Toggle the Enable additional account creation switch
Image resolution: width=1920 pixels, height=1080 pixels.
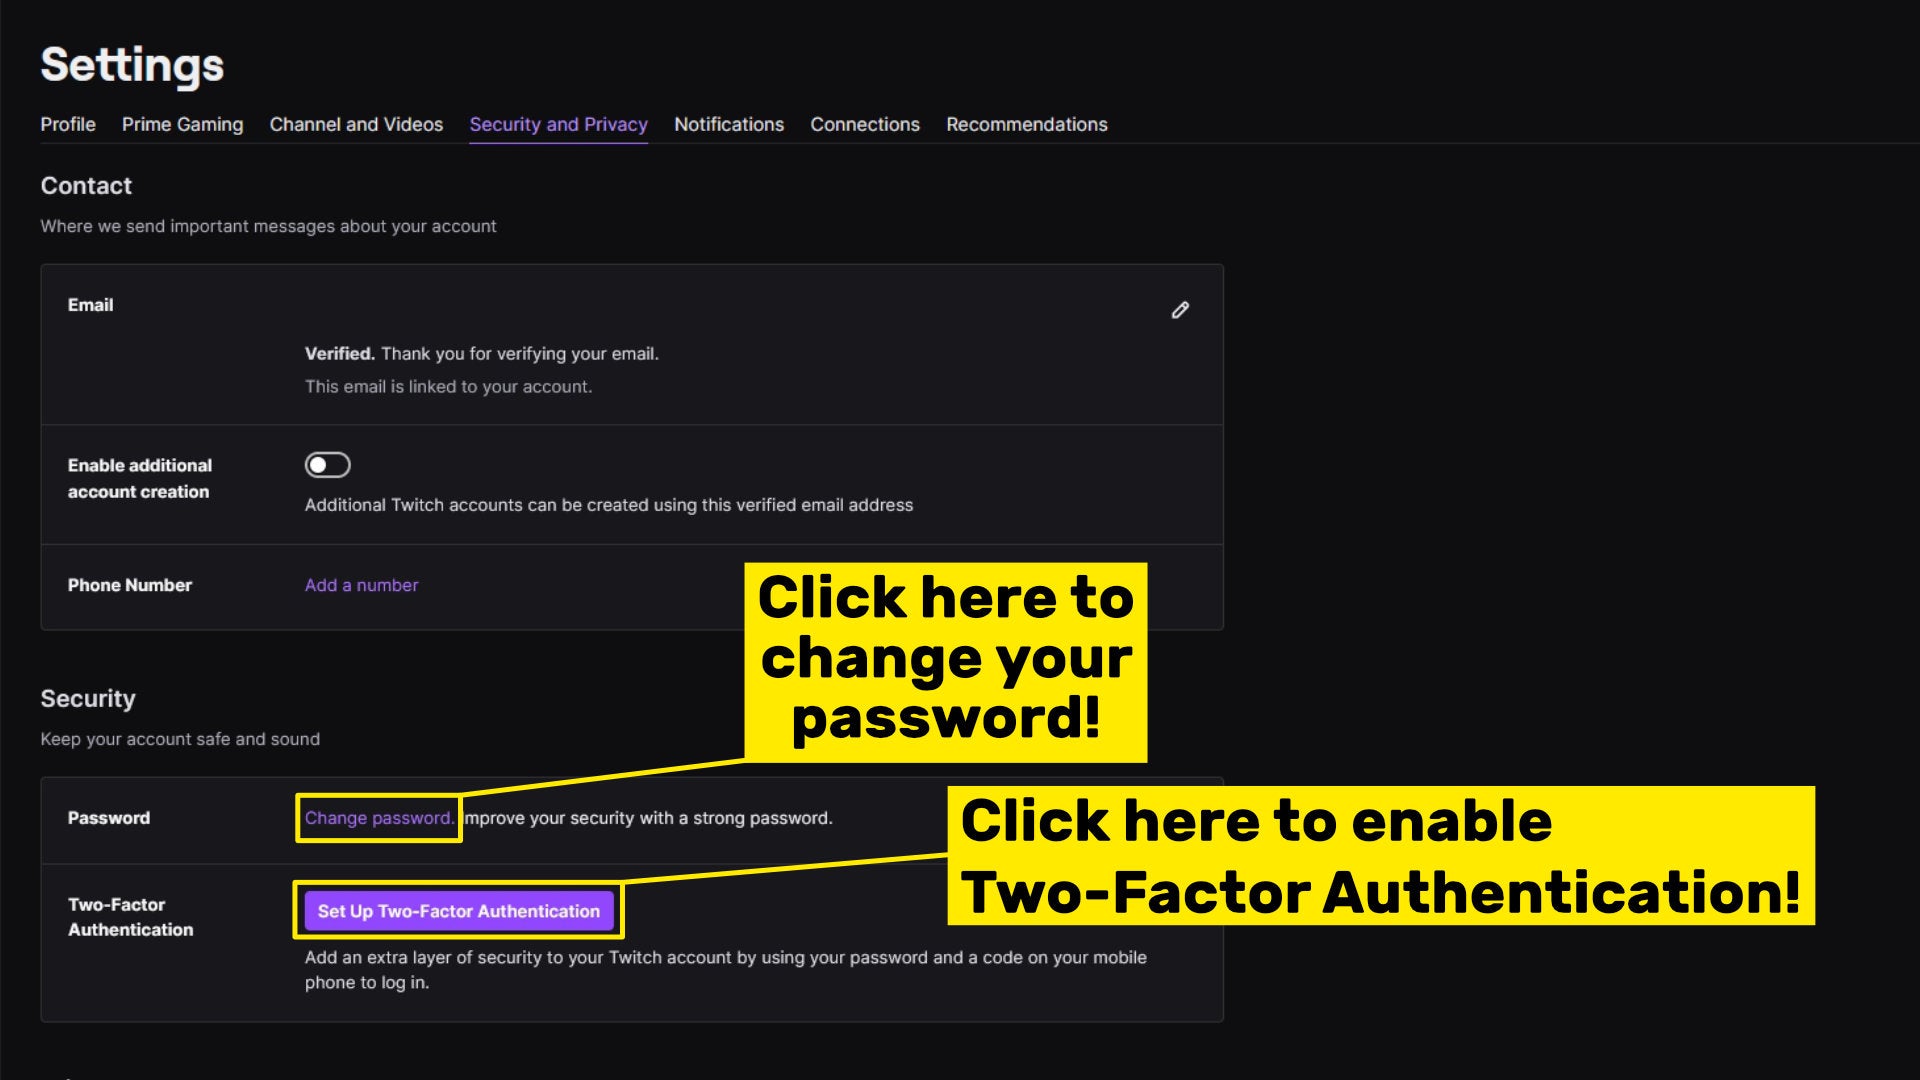(x=327, y=464)
